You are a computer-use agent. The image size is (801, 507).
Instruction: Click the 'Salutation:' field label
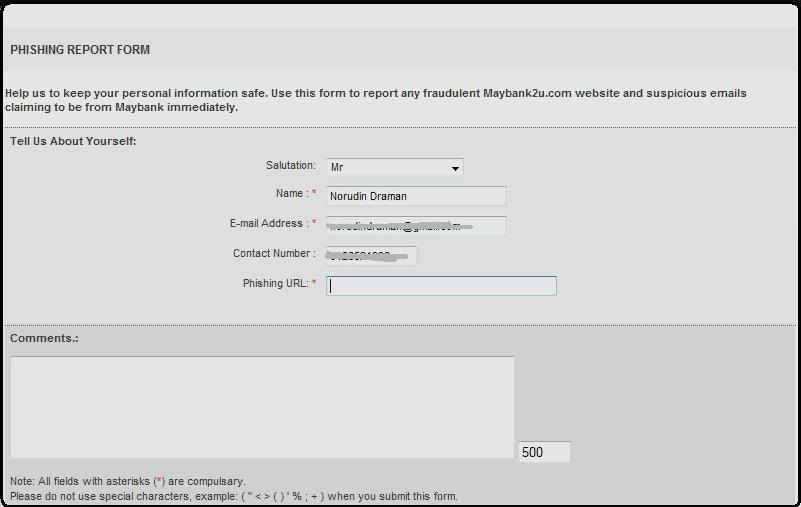[x=291, y=166]
